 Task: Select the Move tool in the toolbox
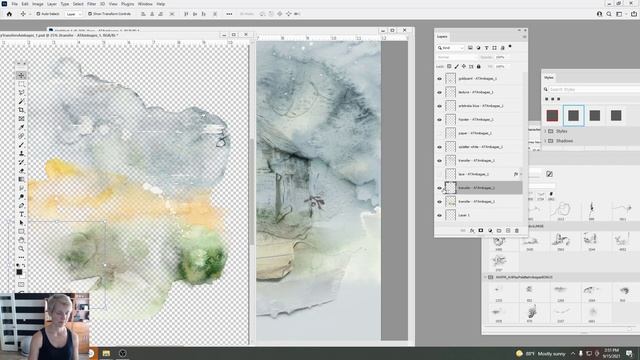point(21,76)
